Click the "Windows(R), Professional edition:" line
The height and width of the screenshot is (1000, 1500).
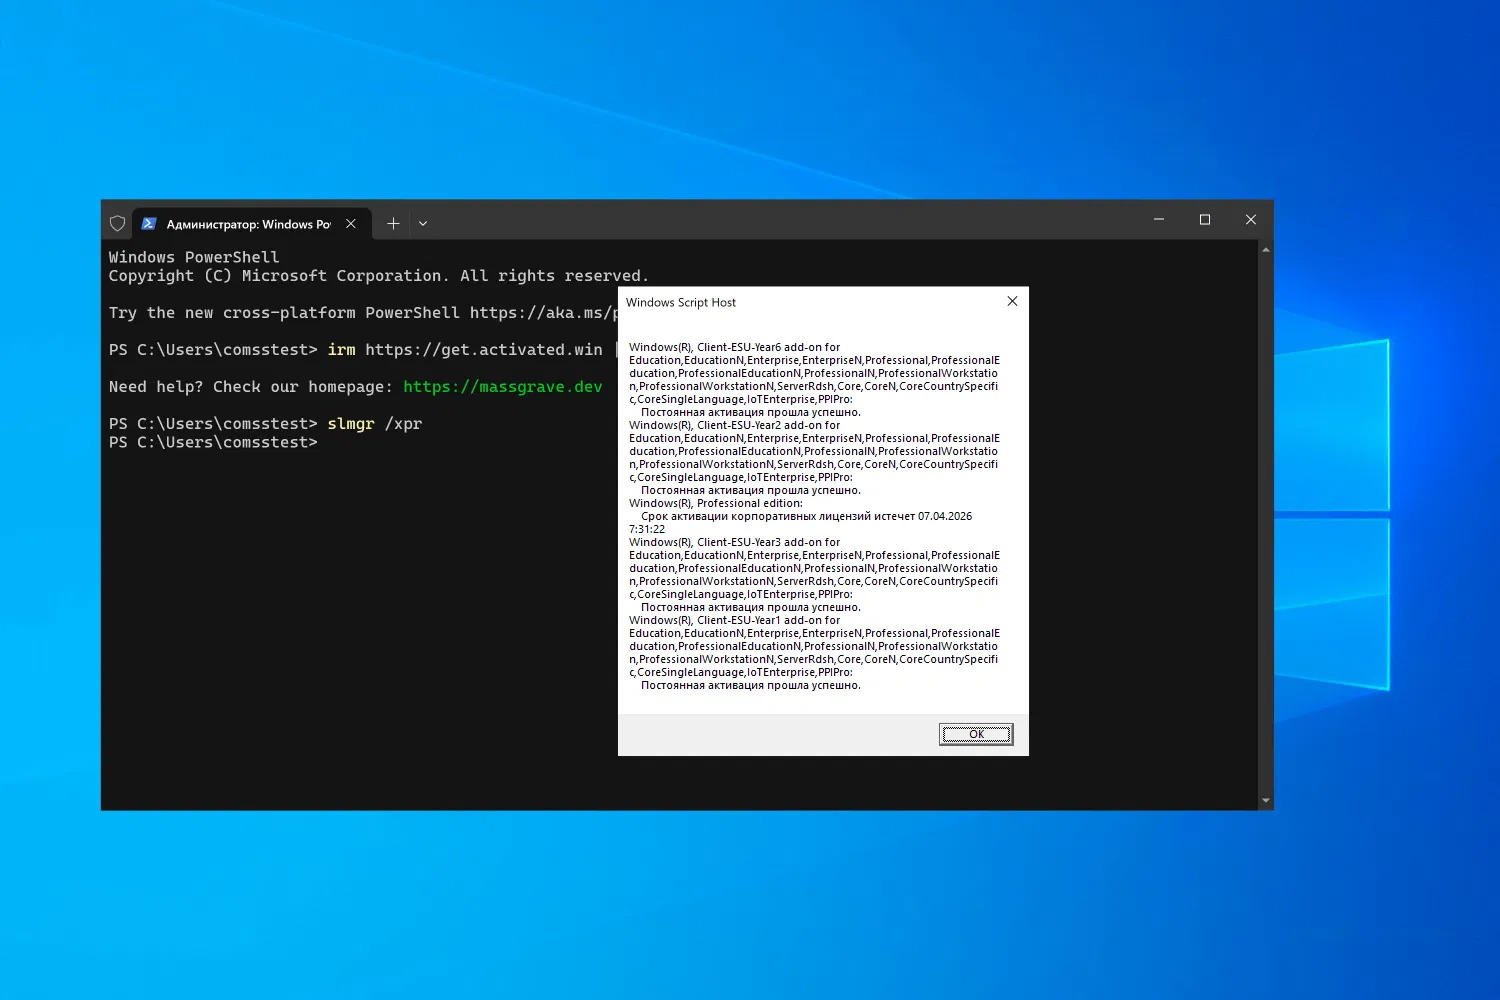pos(716,503)
